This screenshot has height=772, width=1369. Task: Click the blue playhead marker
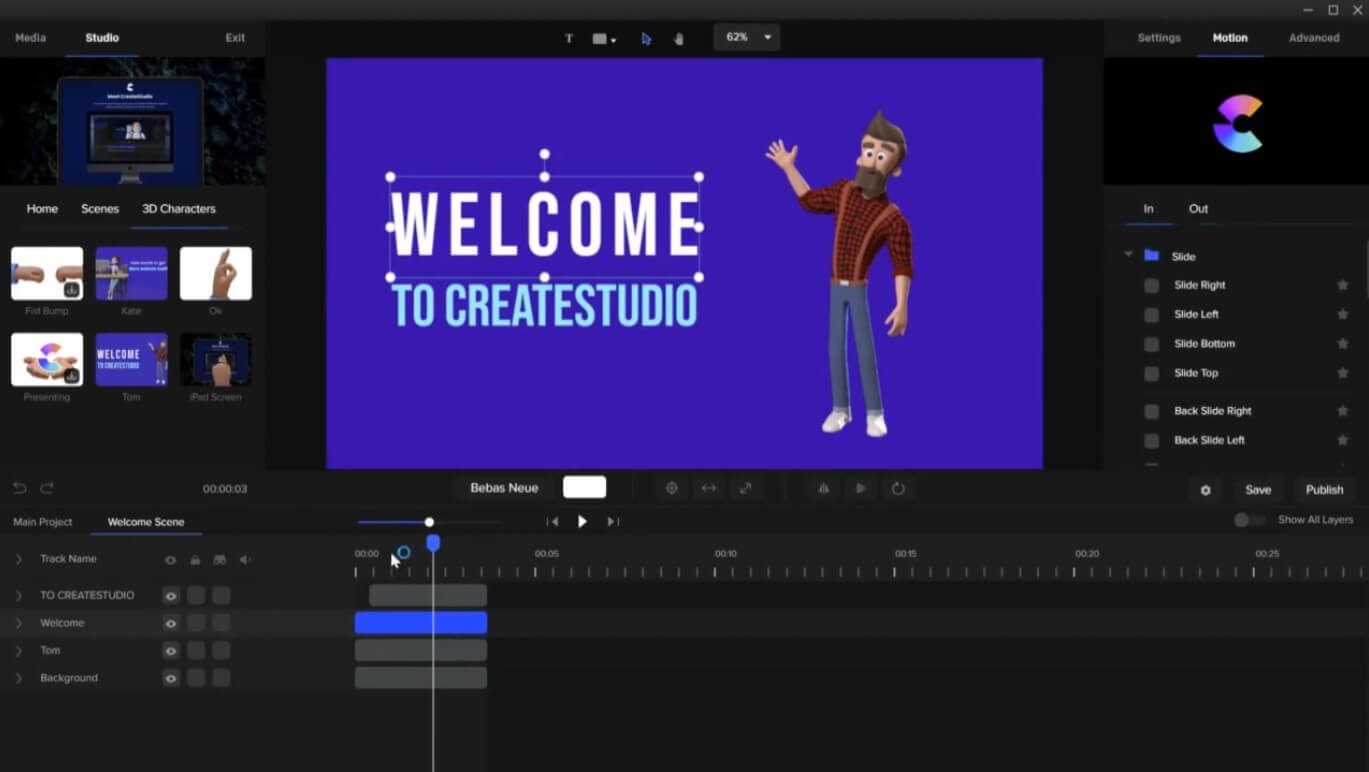pos(433,543)
